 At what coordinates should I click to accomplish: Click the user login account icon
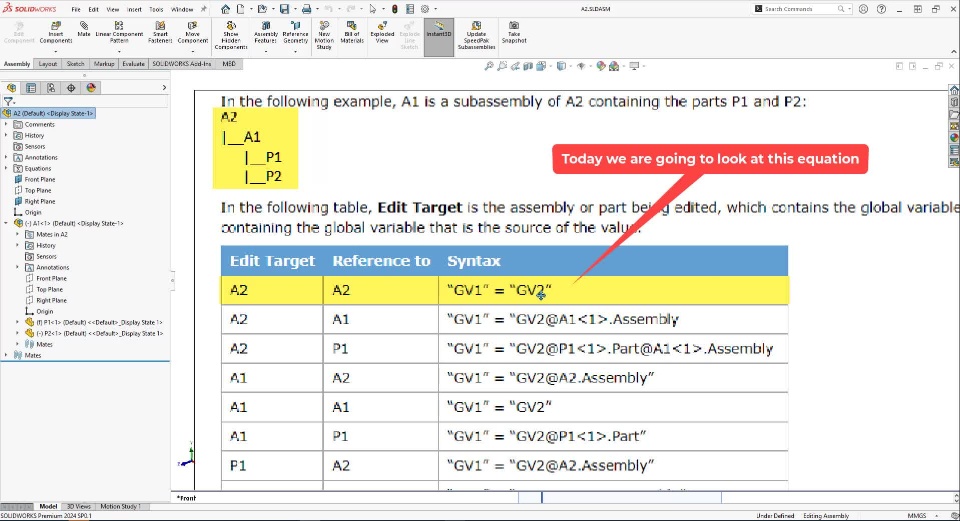(x=863, y=9)
